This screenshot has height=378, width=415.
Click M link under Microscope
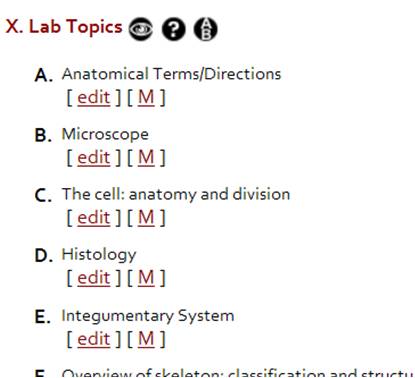coord(146,157)
